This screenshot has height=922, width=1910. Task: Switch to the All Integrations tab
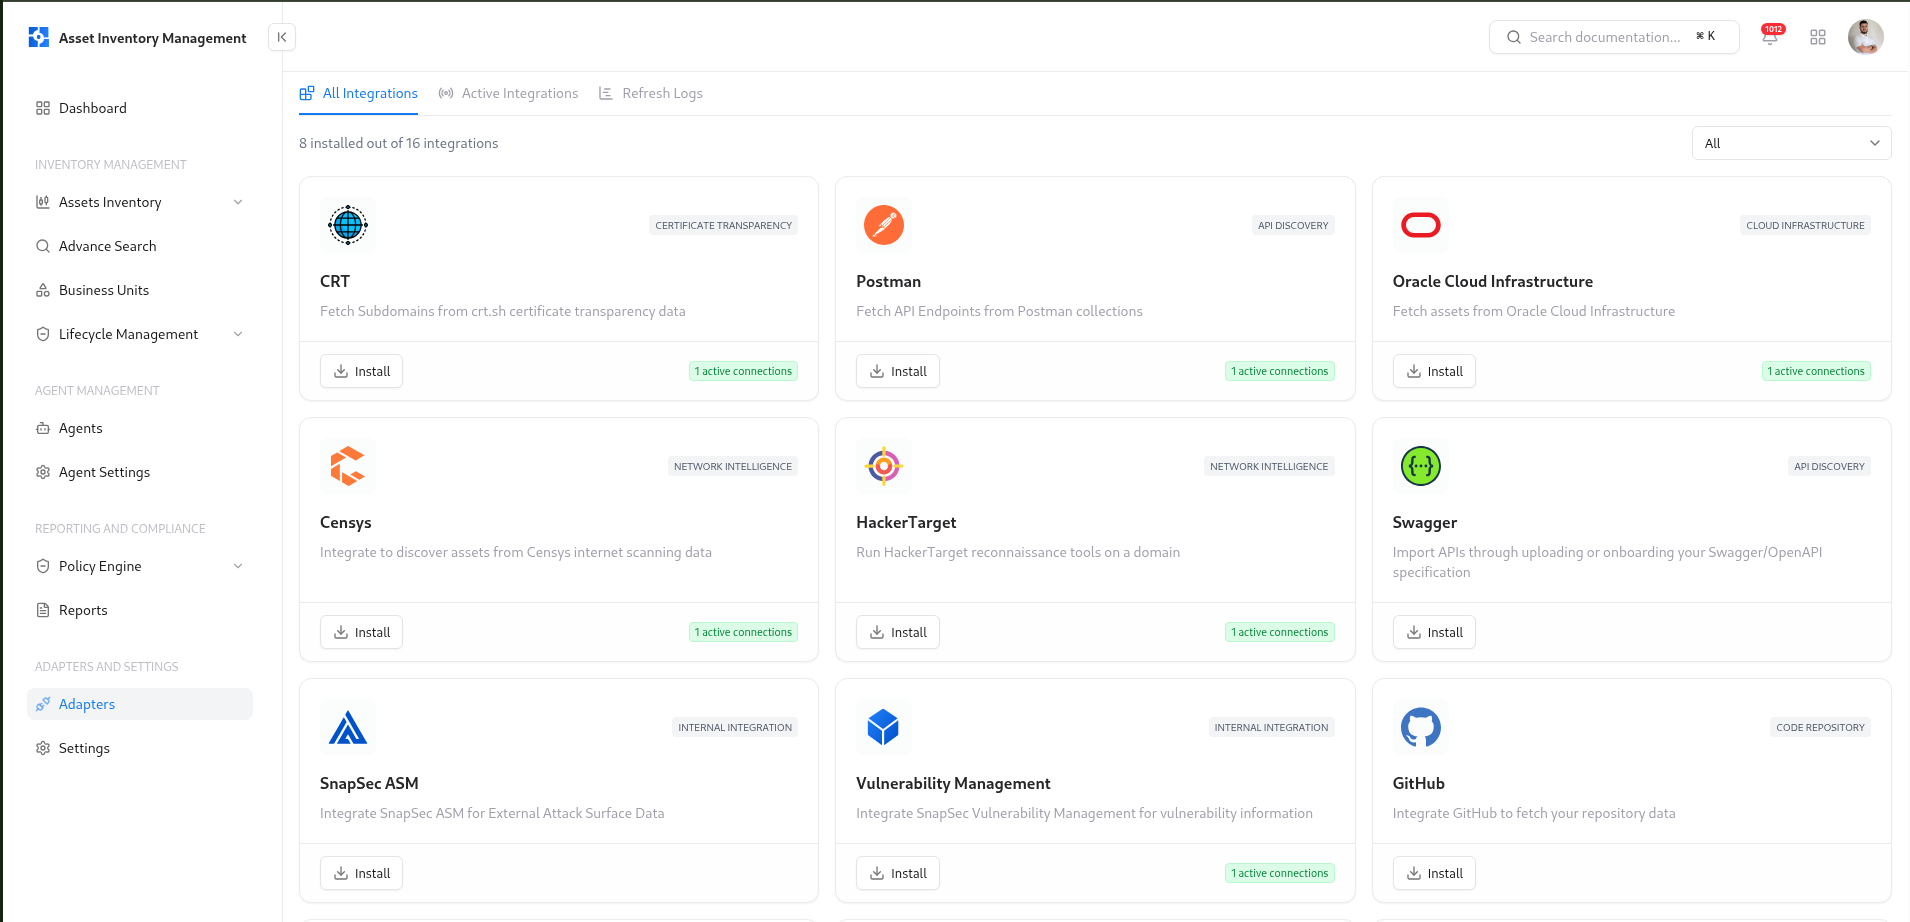[x=359, y=94]
